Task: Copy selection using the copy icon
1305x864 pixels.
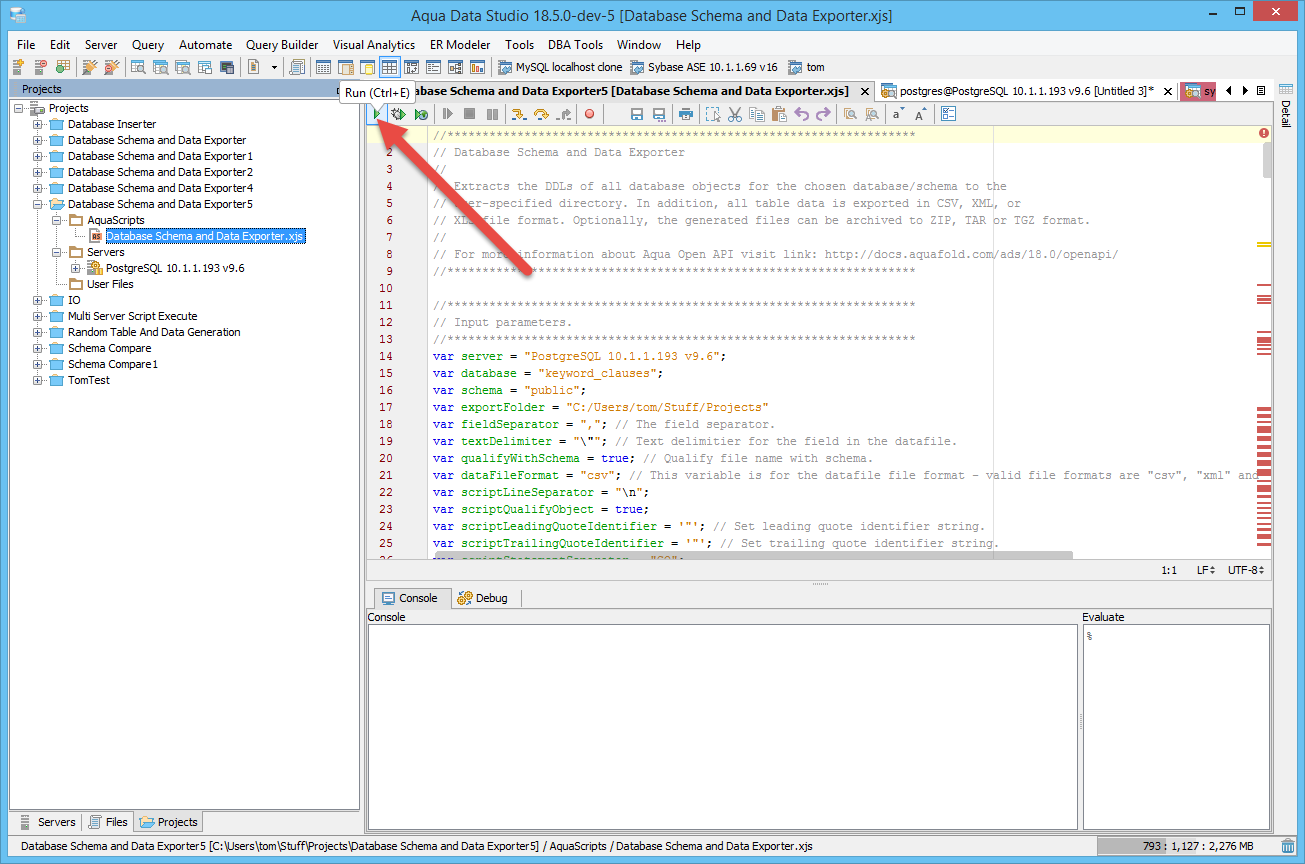Action: 757,114
